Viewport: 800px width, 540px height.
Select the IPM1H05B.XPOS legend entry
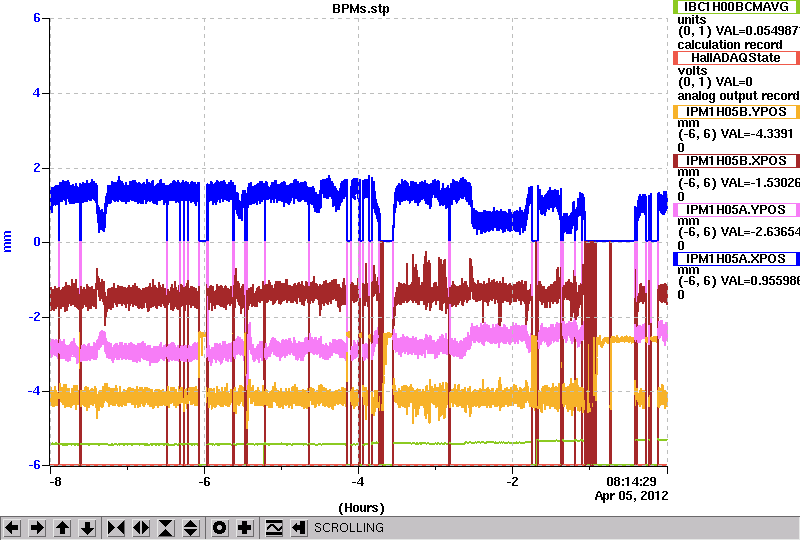coord(736,161)
